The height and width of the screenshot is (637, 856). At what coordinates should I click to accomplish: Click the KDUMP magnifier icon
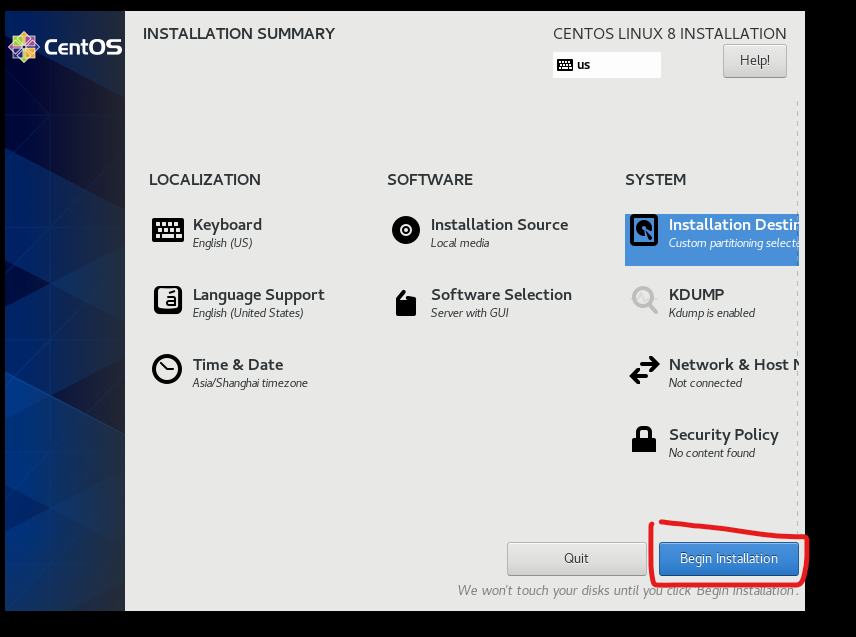pos(644,300)
